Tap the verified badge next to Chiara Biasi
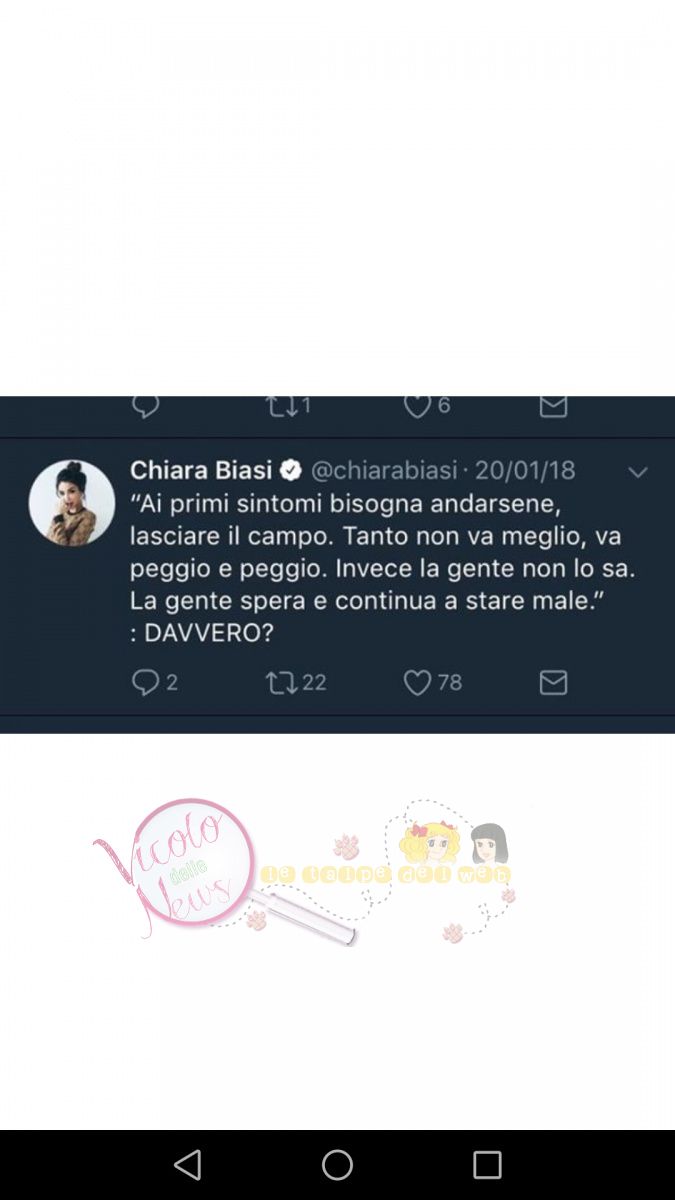The image size is (675, 1200). click(x=291, y=470)
